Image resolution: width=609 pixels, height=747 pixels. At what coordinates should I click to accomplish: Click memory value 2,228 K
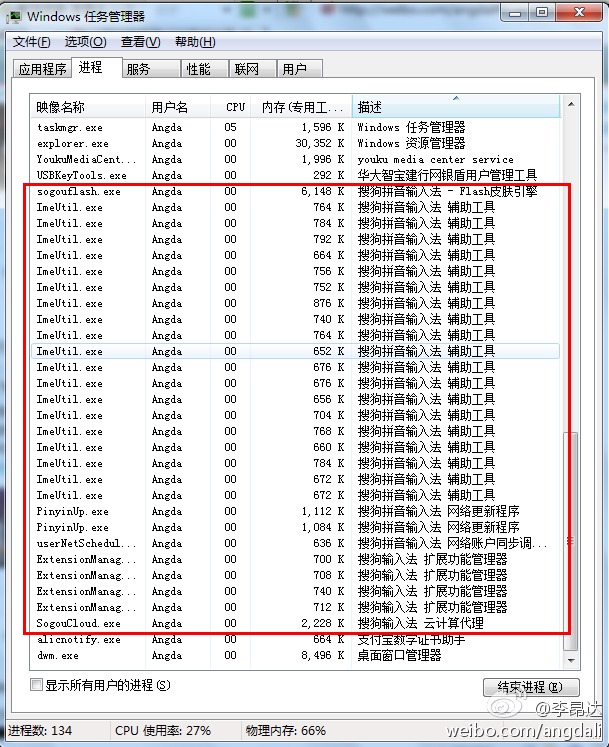(323, 623)
